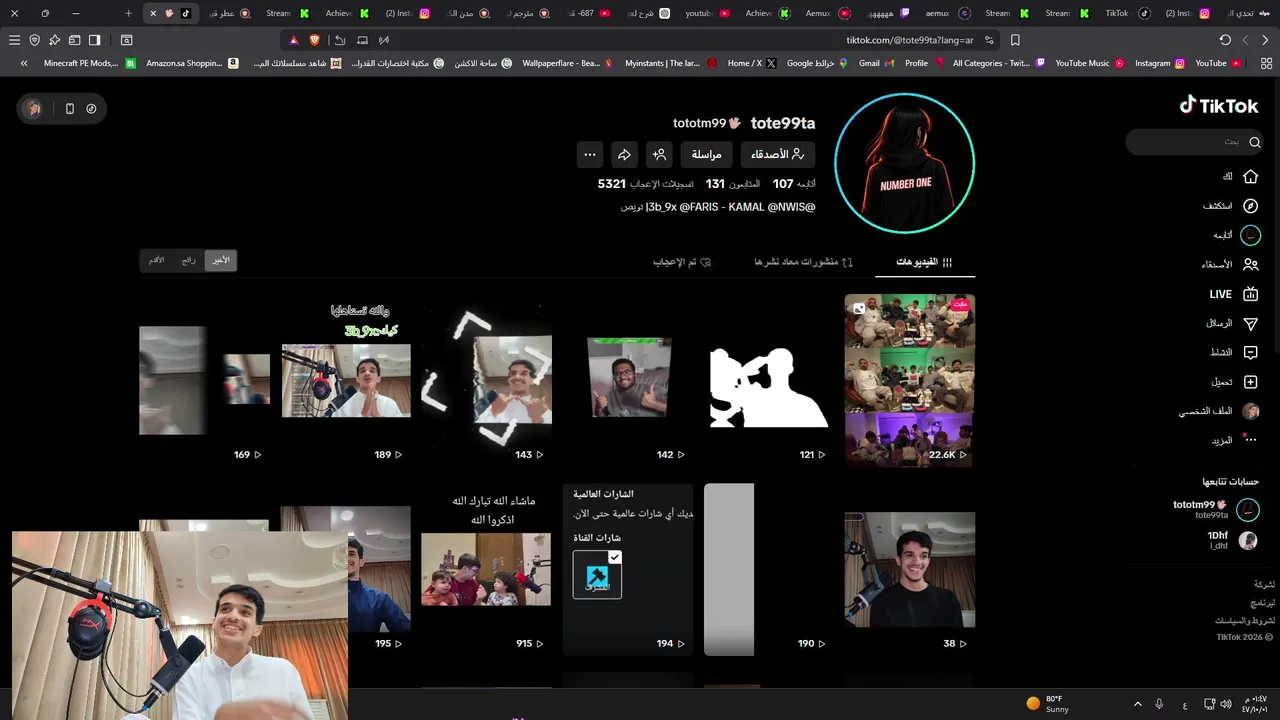Bookmark this page with the bookmark icon
The width and height of the screenshot is (1280, 720).
pos(1015,40)
